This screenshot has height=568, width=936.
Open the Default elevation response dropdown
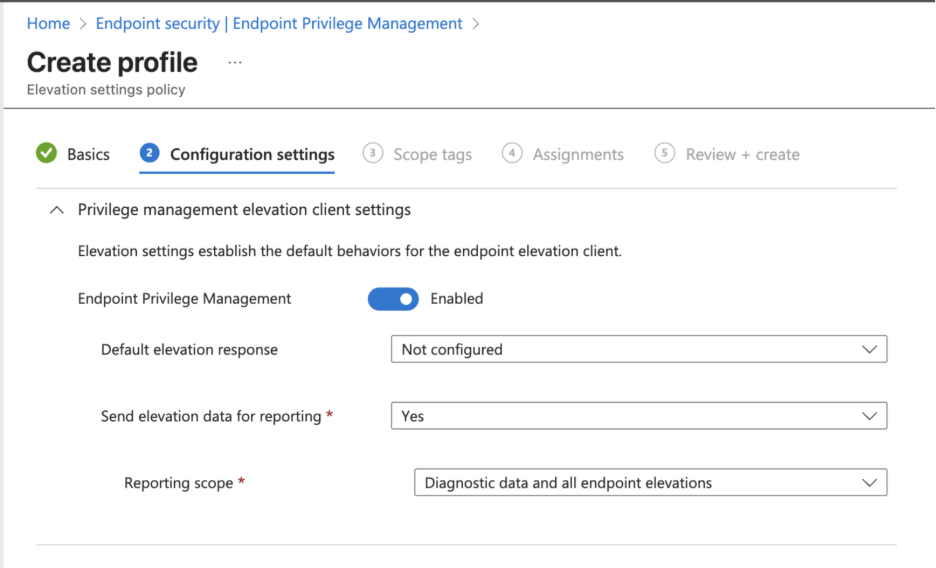(x=638, y=349)
